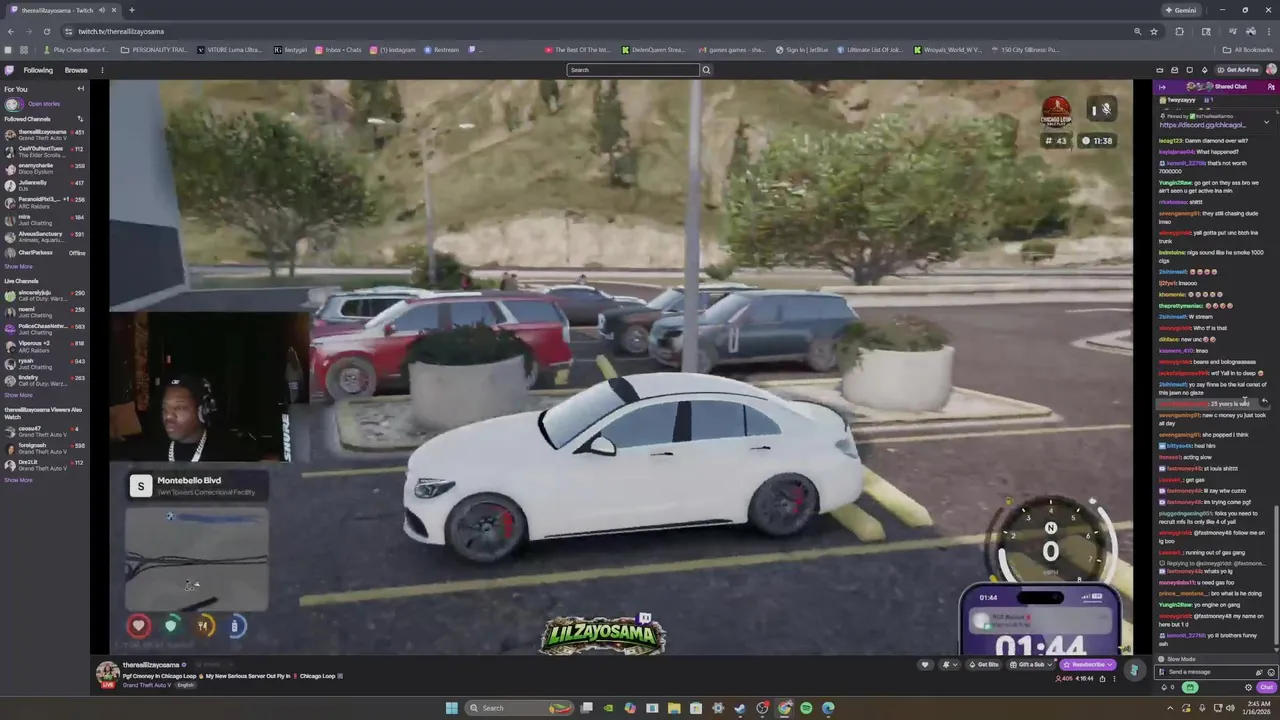Open PERSONALITY TRAI... bookmark folder

154,49
